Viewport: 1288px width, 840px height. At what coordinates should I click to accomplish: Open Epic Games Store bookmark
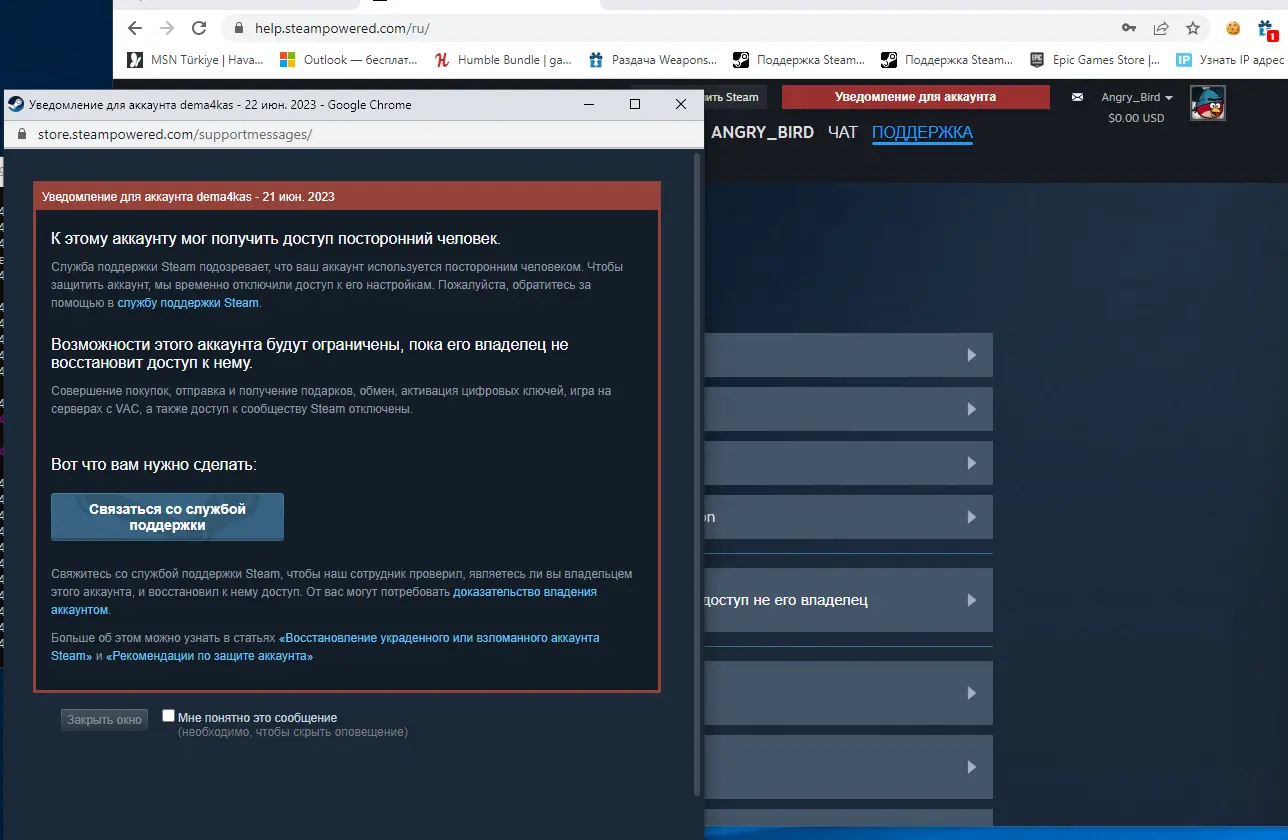click(x=1095, y=60)
